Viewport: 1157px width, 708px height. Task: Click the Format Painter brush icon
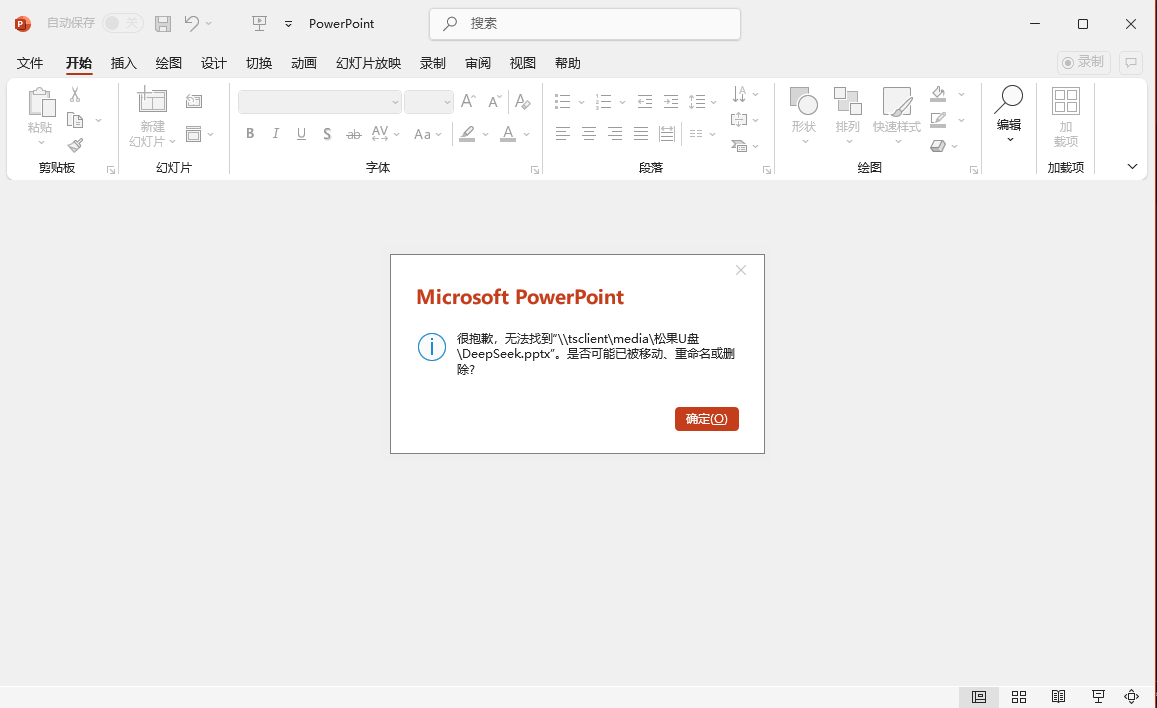(75, 145)
